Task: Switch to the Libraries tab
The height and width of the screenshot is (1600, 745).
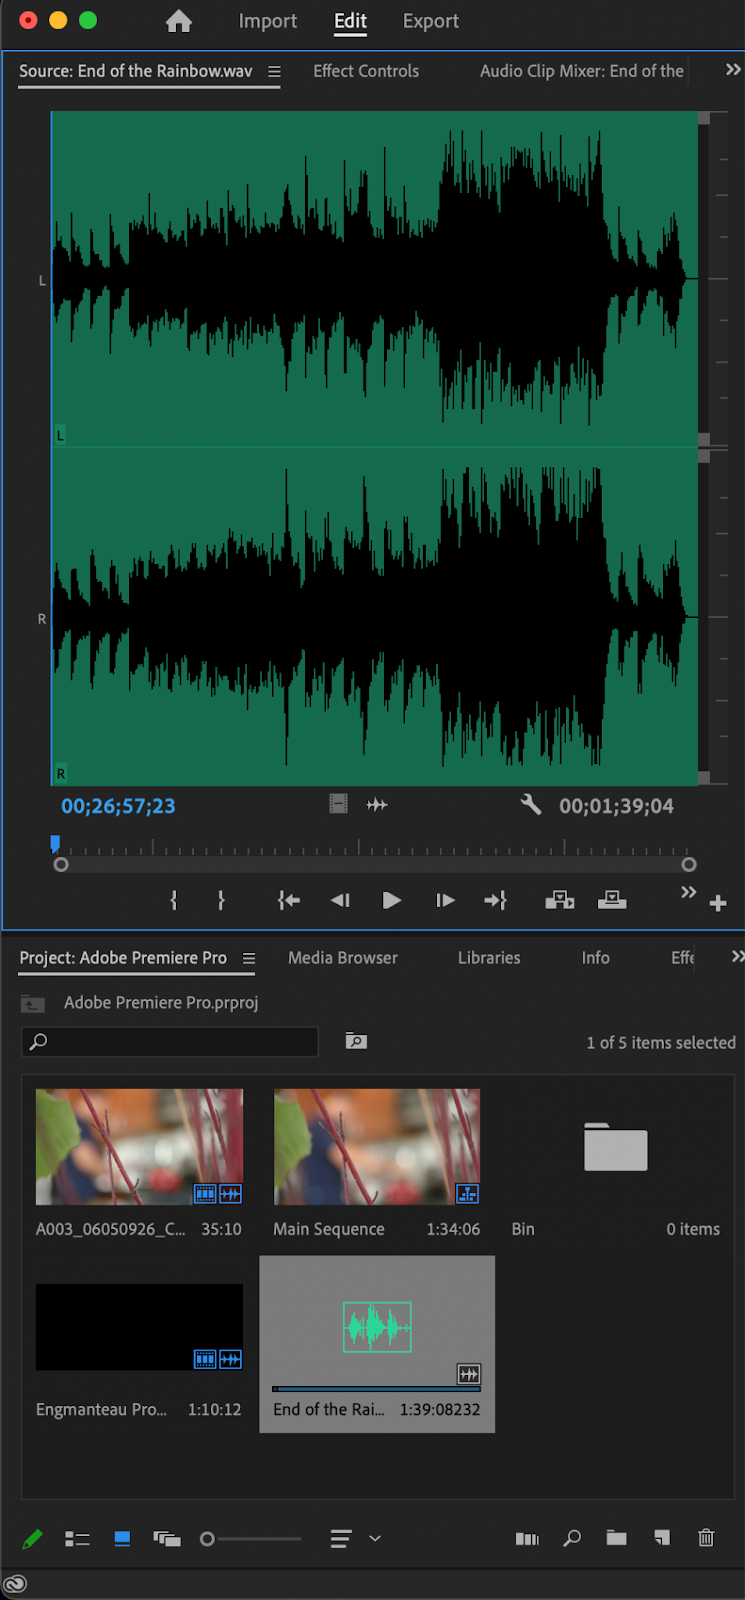Action: coord(489,958)
